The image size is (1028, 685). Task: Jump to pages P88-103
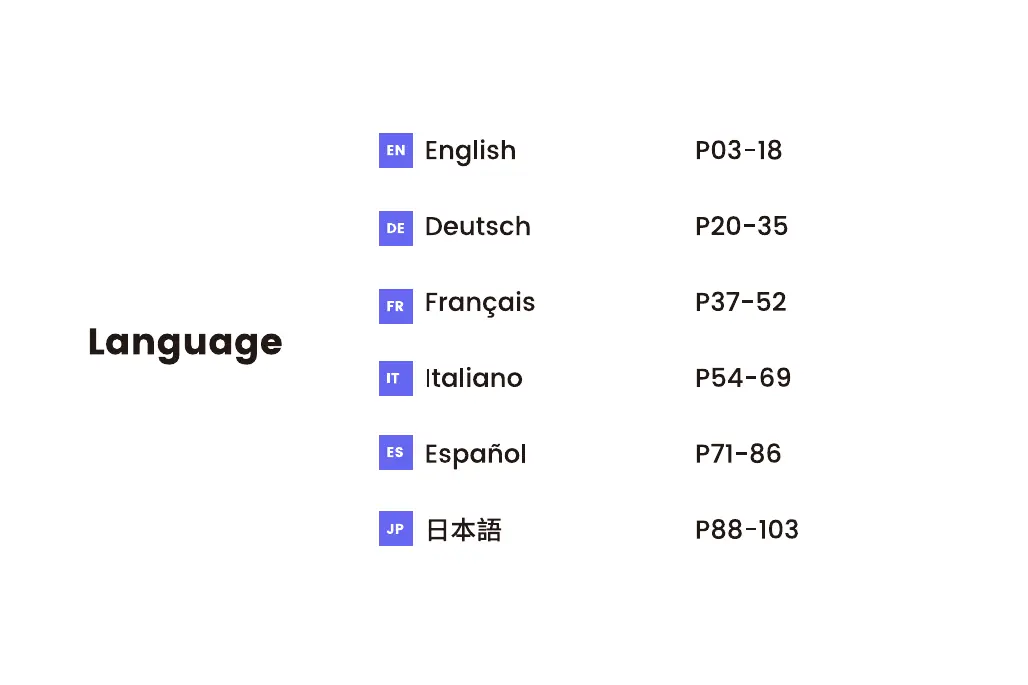[x=746, y=530]
